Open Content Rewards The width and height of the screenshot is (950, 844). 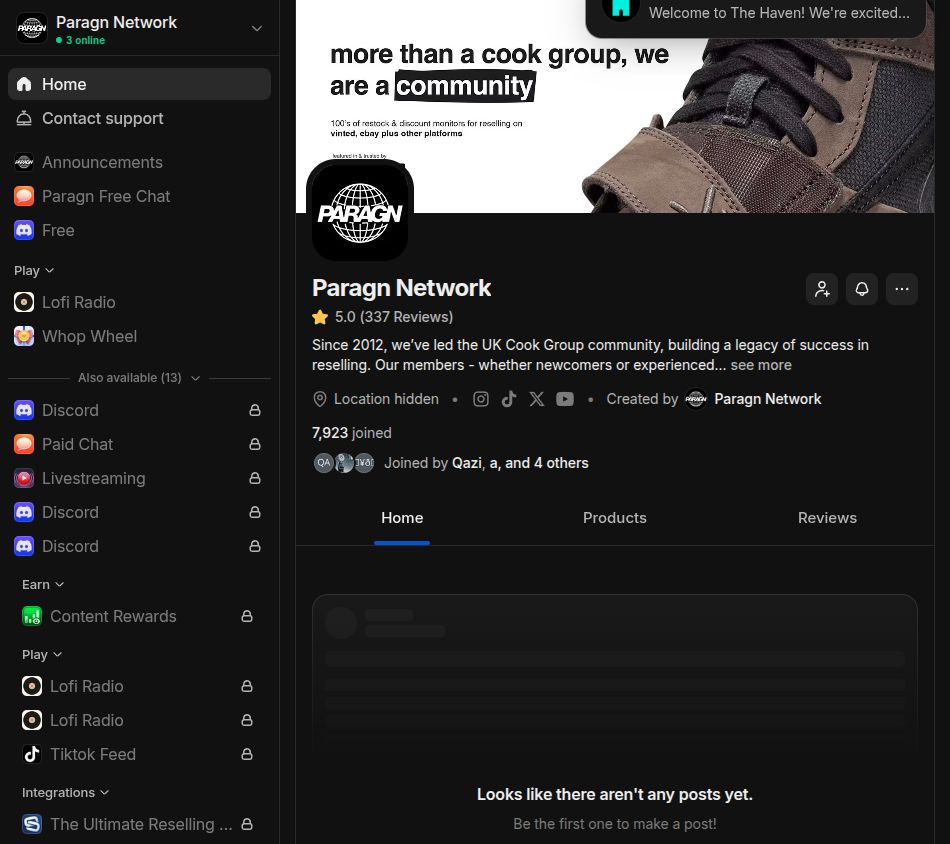click(x=139, y=616)
